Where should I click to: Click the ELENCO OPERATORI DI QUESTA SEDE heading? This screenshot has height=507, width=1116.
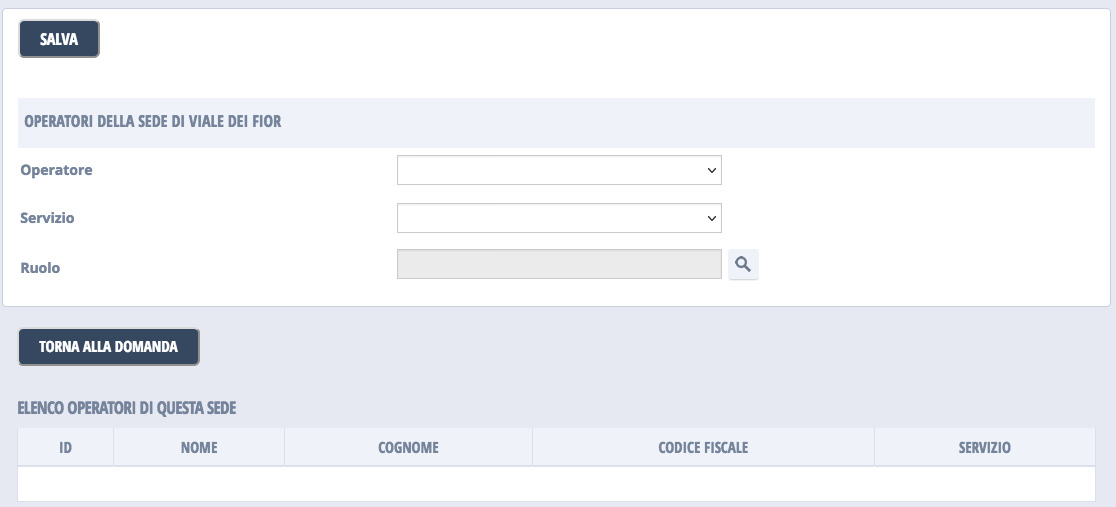127,408
